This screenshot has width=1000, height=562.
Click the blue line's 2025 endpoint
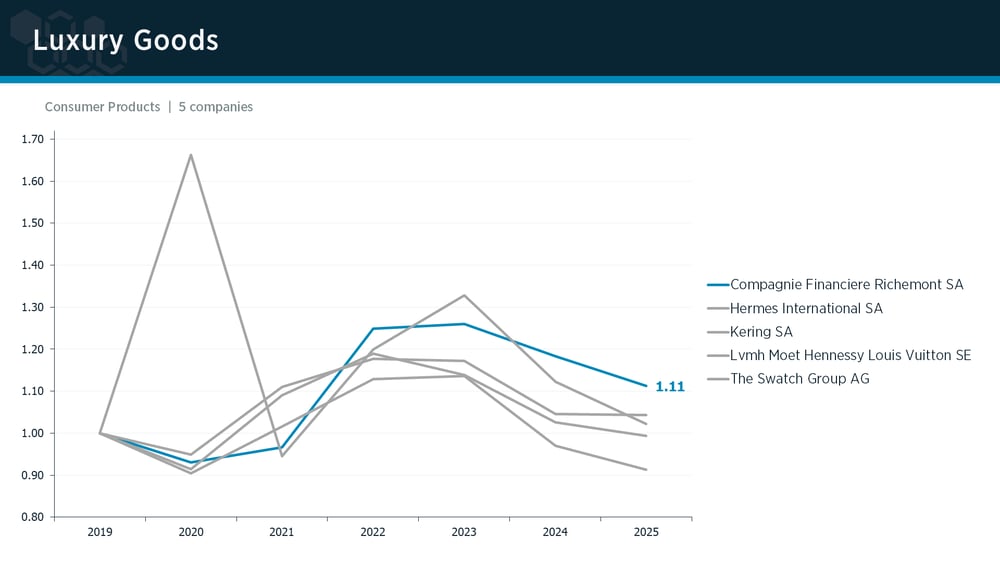pyautogui.click(x=646, y=386)
